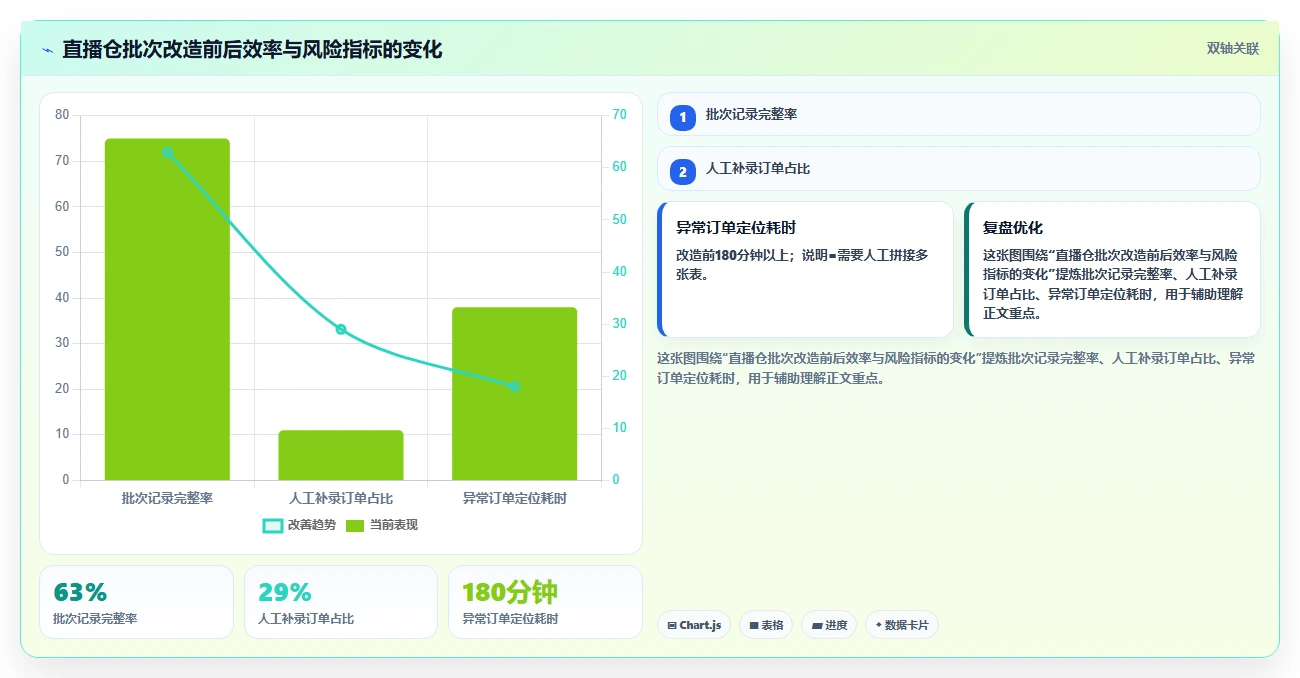Click the 改善趋势 legend color box

(273, 525)
